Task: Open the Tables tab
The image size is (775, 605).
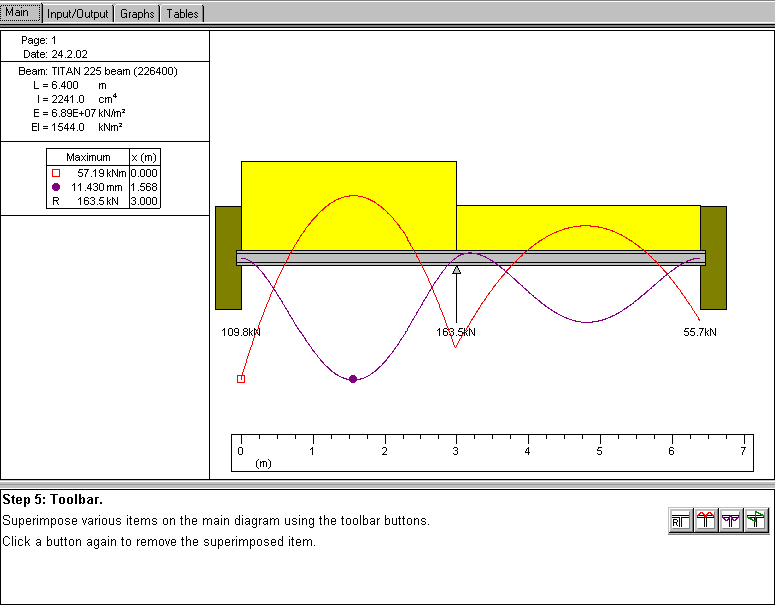Action: (x=183, y=14)
